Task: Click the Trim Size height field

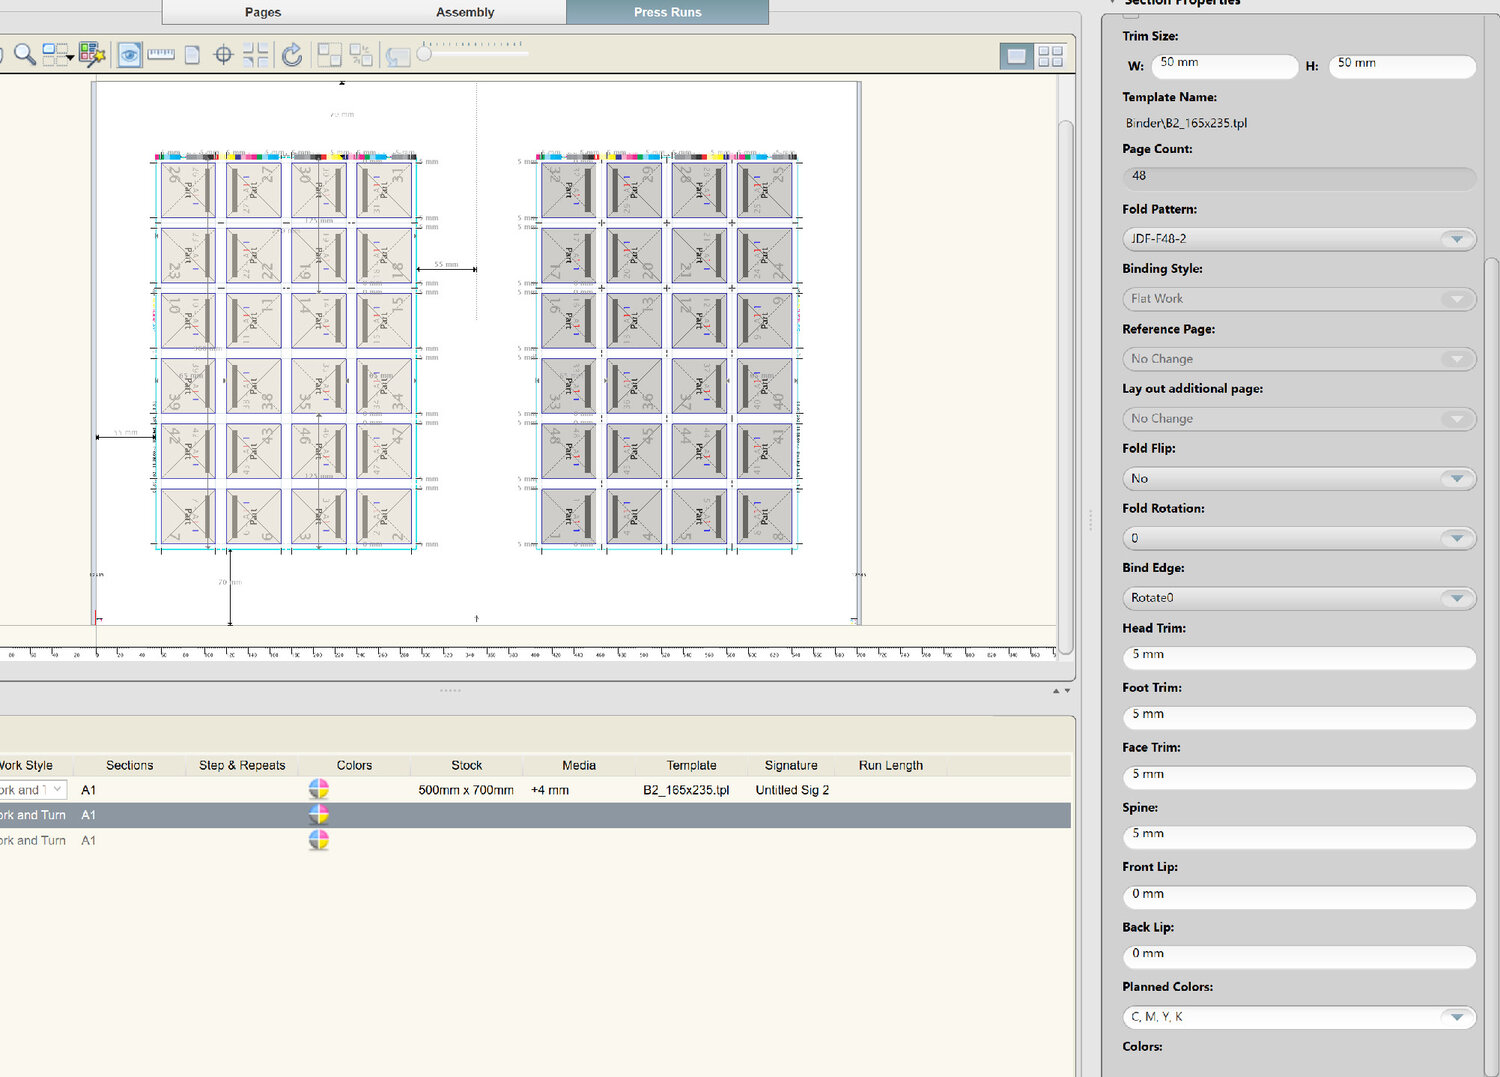Action: point(1402,66)
